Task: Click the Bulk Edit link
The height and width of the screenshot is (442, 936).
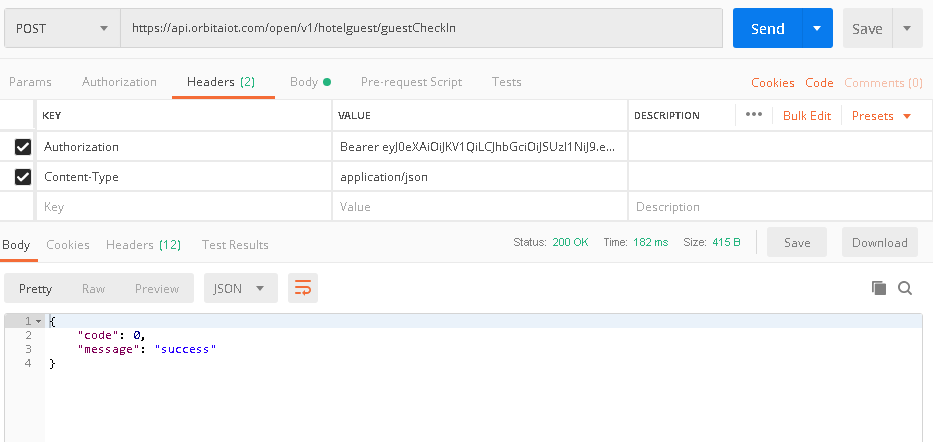Action: click(806, 116)
